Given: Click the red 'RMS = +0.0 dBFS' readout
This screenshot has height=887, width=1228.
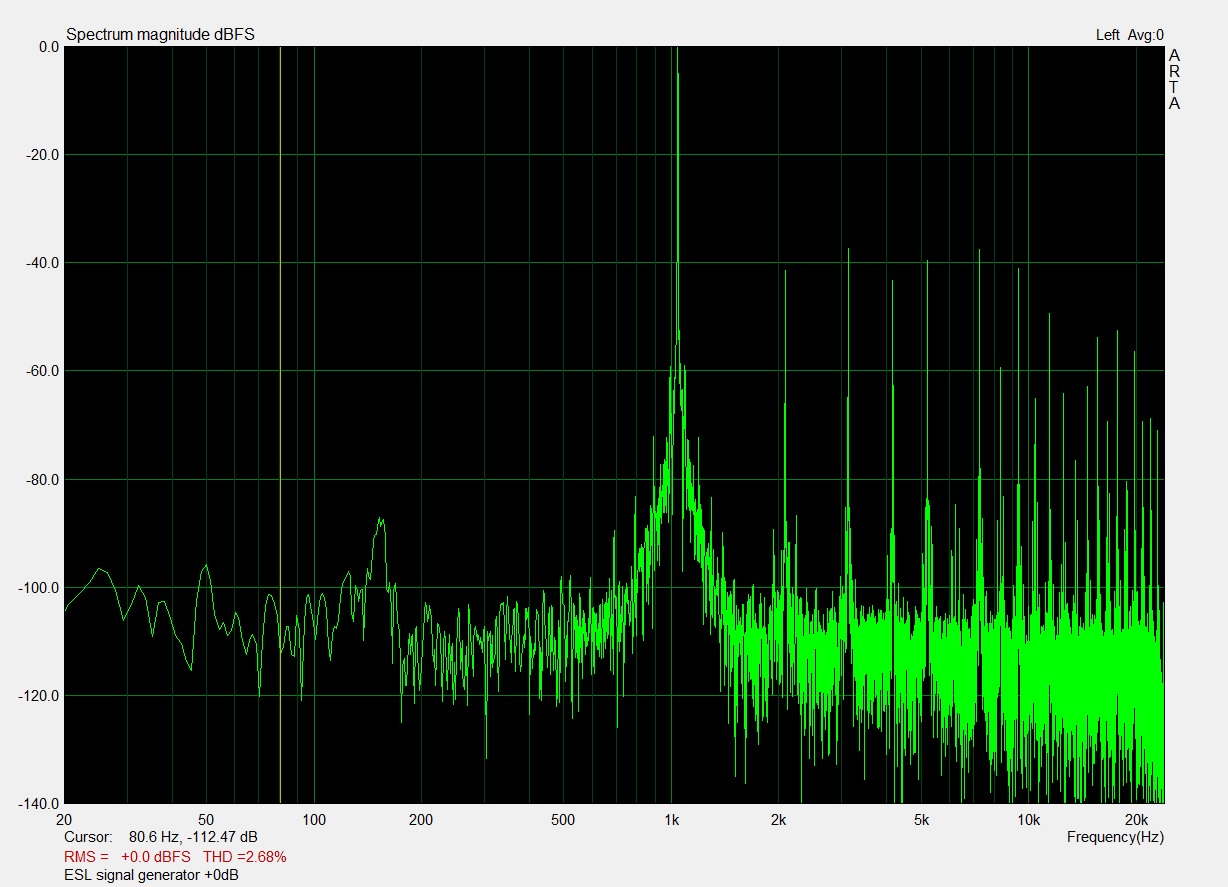Looking at the screenshot, I should coord(127,856).
